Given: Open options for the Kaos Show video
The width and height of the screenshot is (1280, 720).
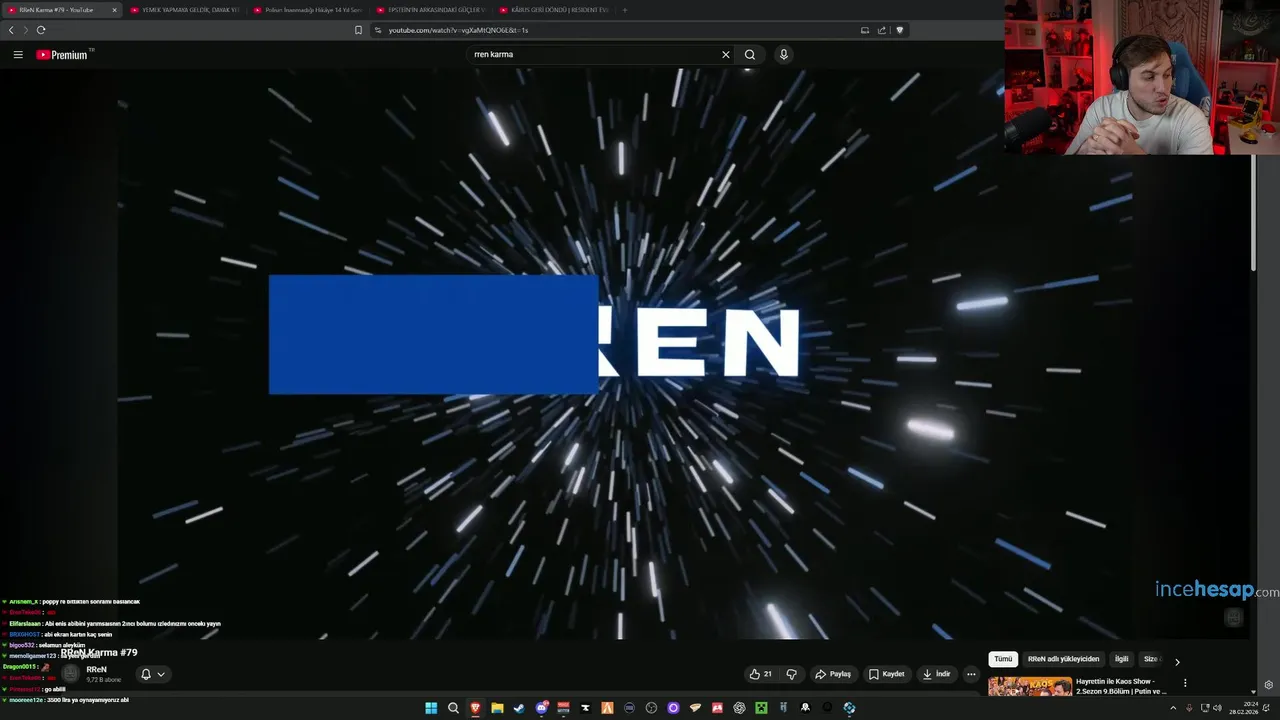Looking at the screenshot, I should pyautogui.click(x=1185, y=683).
